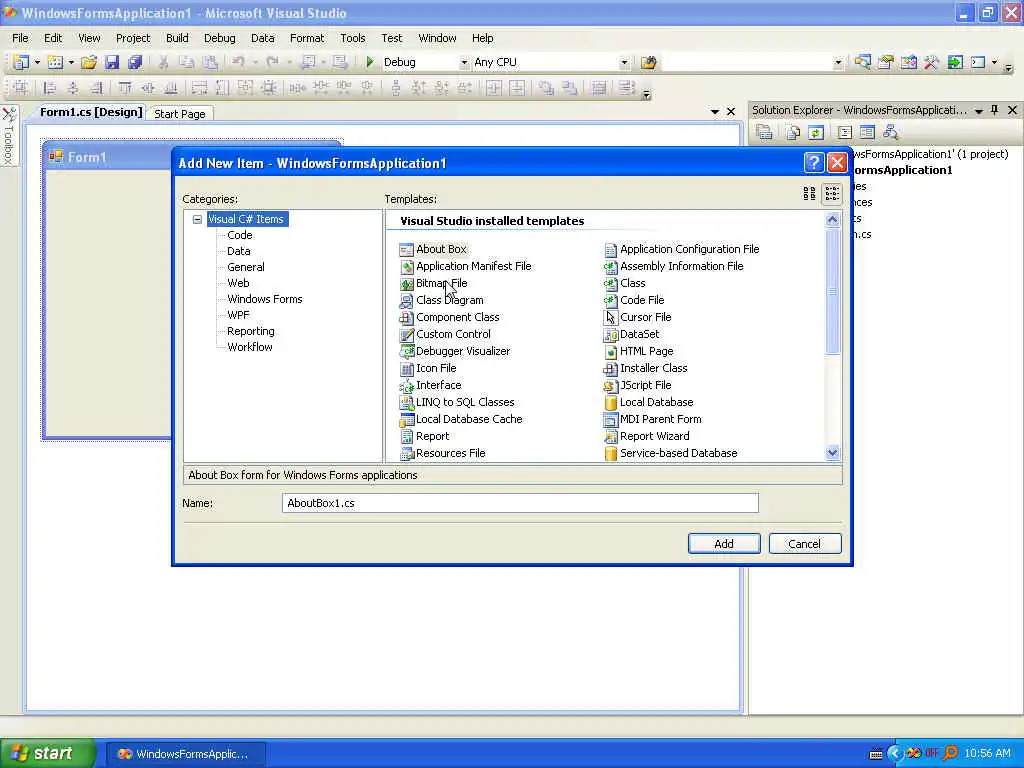Collapse the Visual C# Items tree node
This screenshot has width=1024, height=768.
click(197, 219)
